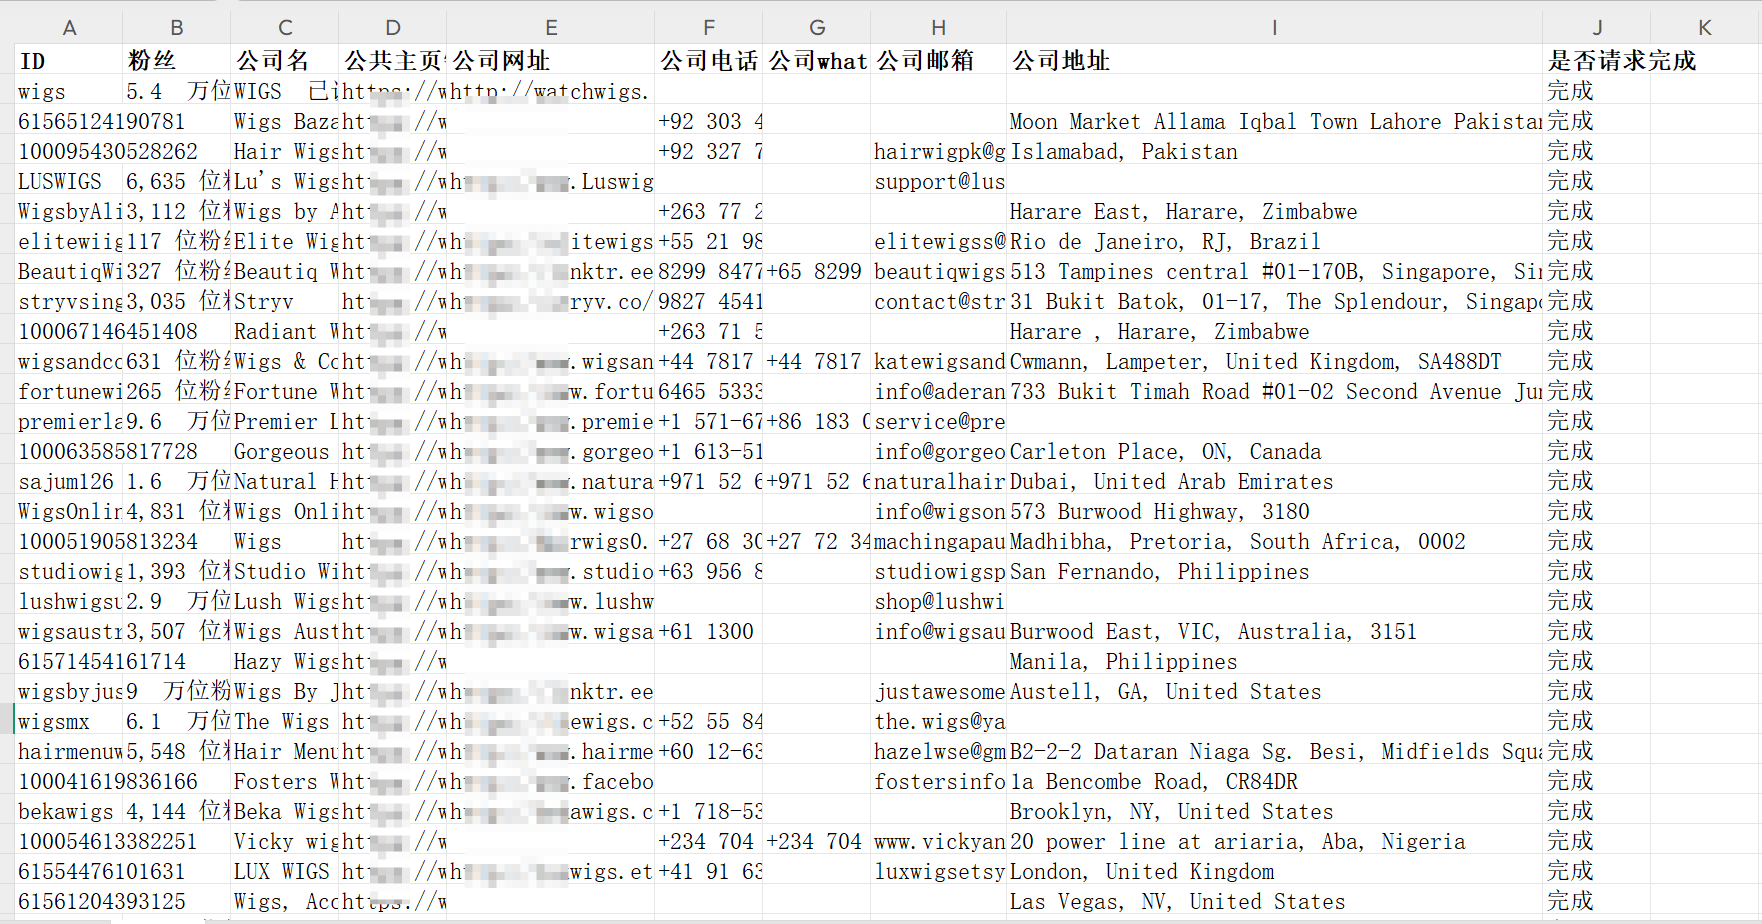The height and width of the screenshot is (924, 1762).
Task: Select address 31 Bukit Batok cell
Action: pyautogui.click(x=1274, y=302)
